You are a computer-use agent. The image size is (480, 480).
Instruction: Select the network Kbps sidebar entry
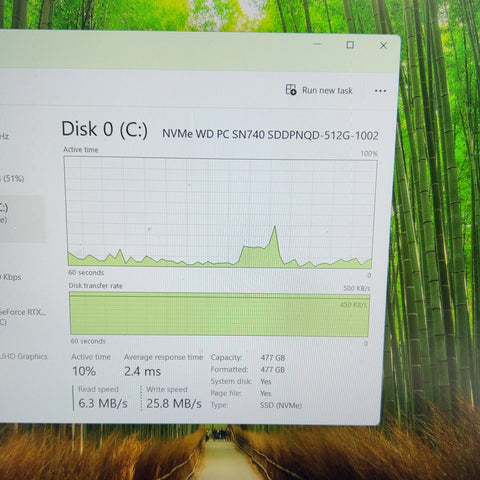pos(11,277)
